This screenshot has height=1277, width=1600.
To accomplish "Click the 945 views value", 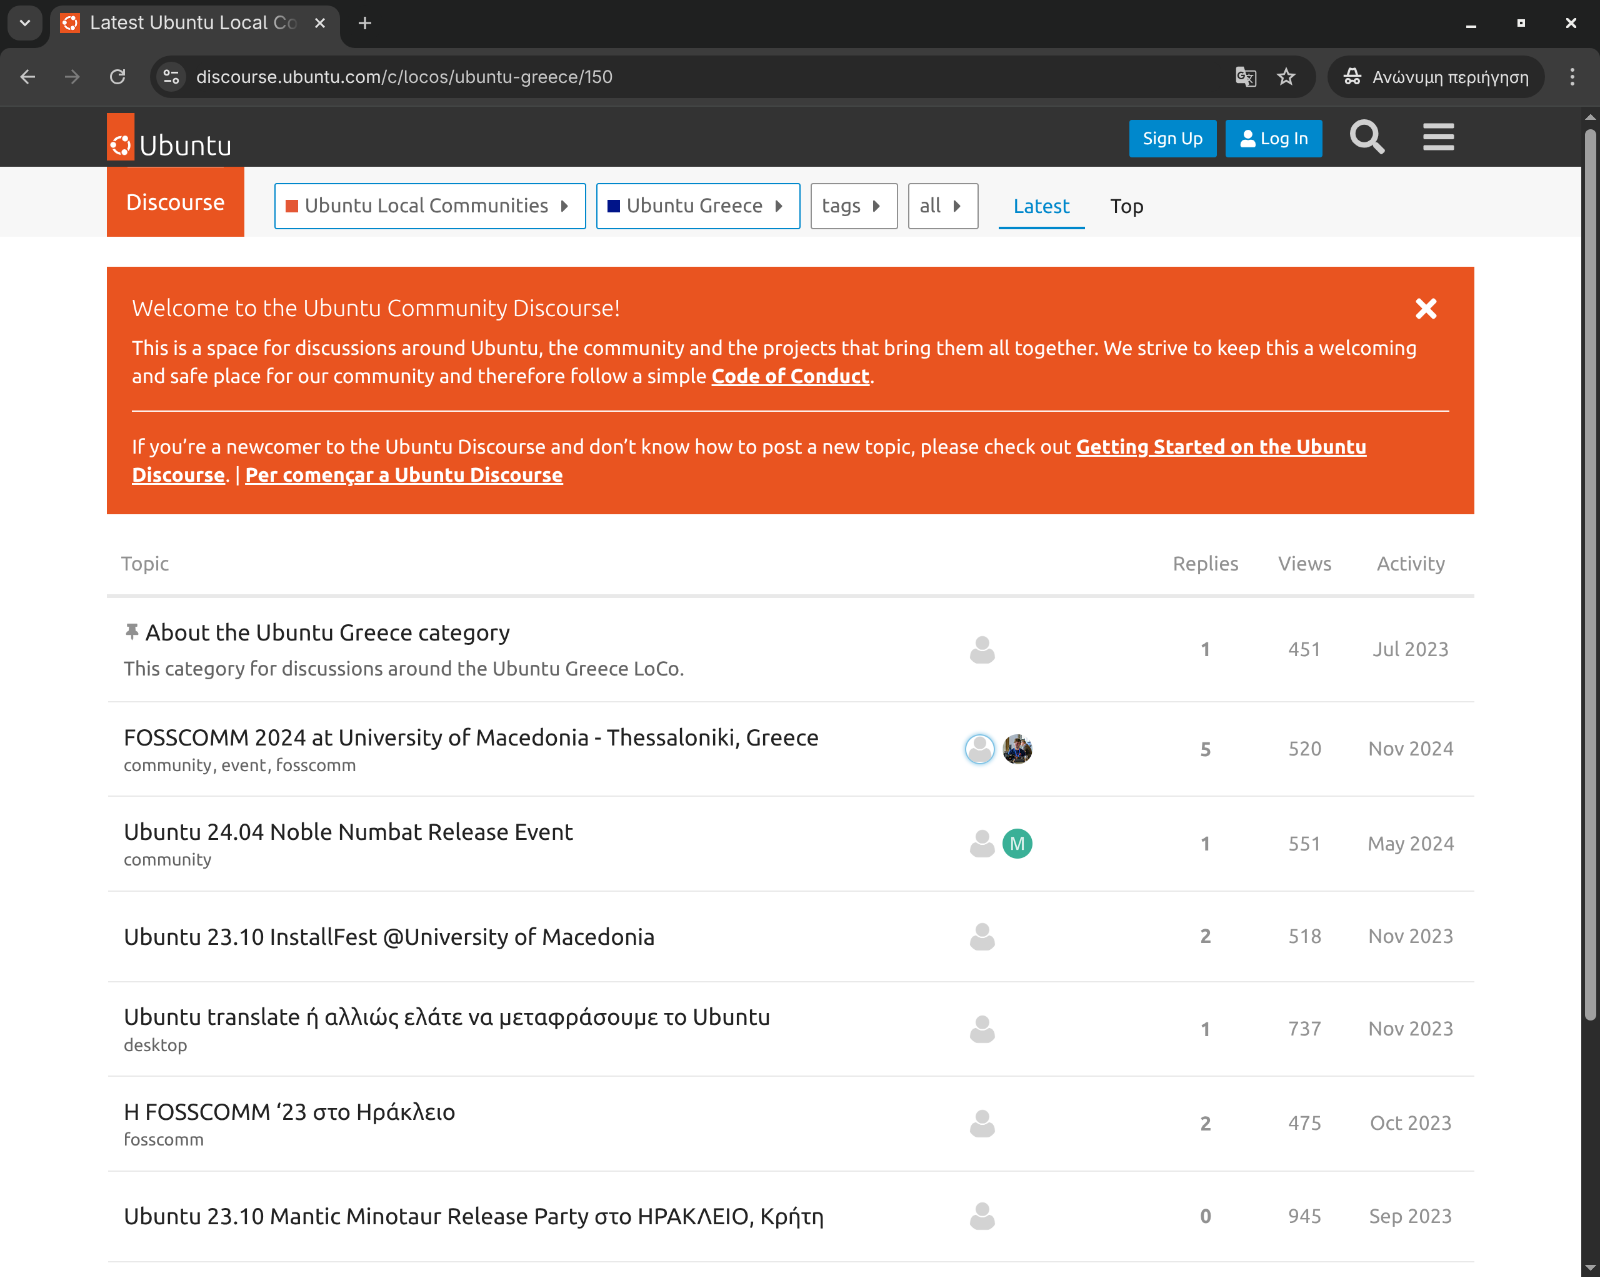I will click(x=1304, y=1216).
